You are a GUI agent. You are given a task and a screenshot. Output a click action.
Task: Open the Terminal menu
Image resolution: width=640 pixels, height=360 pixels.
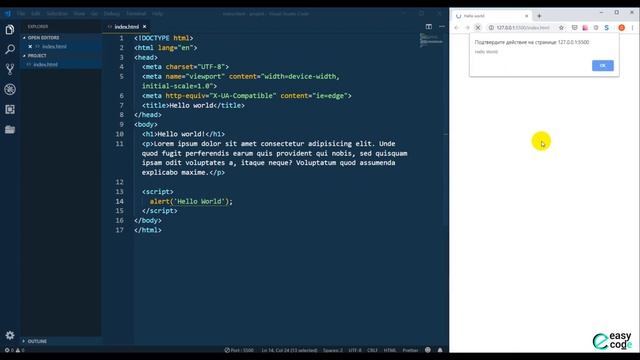click(136, 13)
